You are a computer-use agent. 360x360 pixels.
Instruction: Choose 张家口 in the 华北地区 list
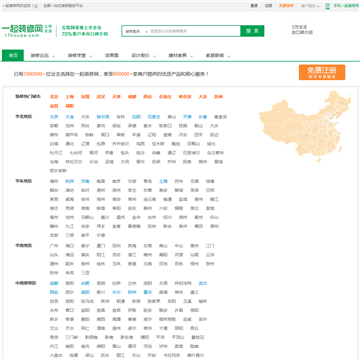165,126
